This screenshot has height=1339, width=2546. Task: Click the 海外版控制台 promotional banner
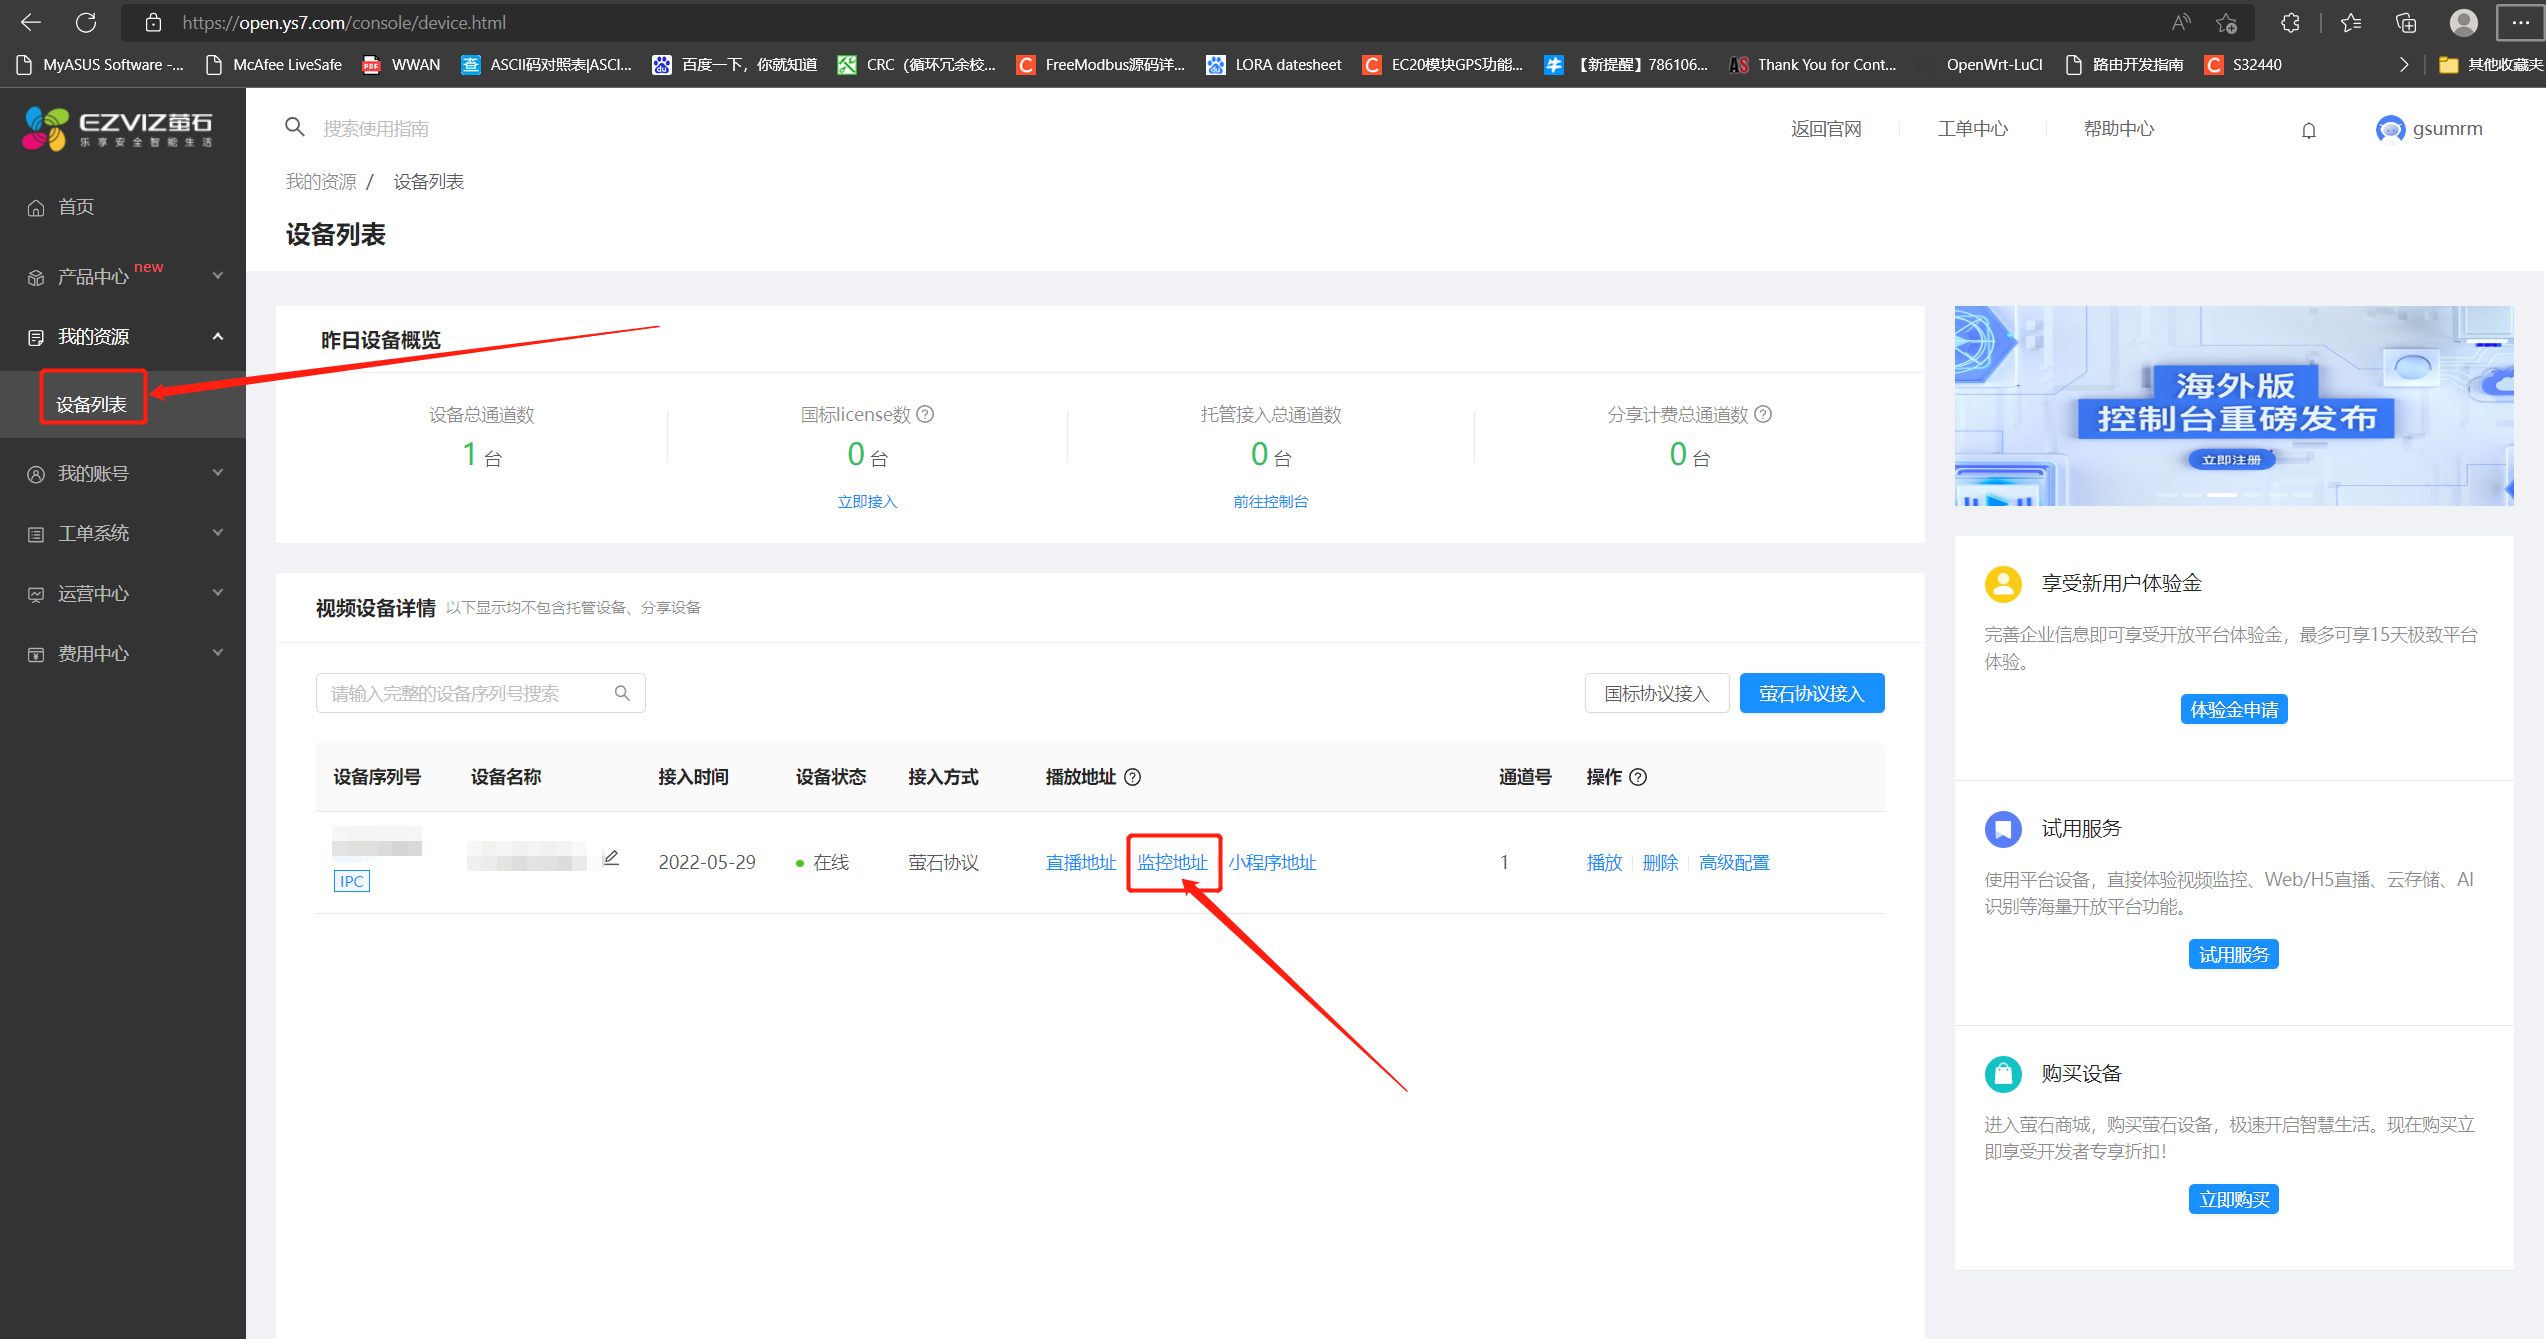tap(2232, 405)
